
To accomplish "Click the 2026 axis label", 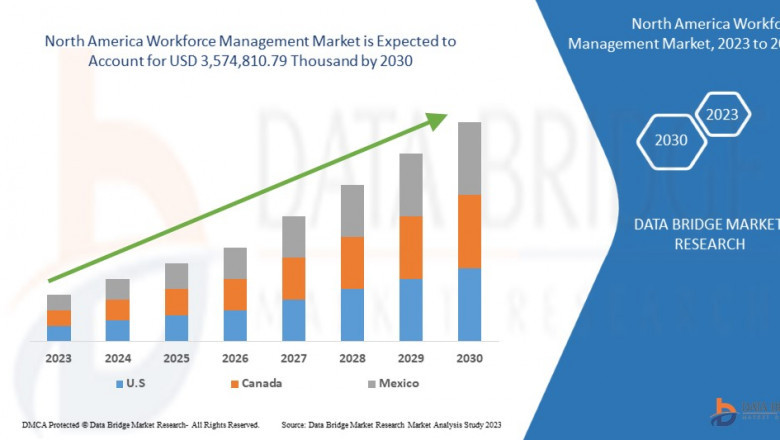I will [235, 358].
